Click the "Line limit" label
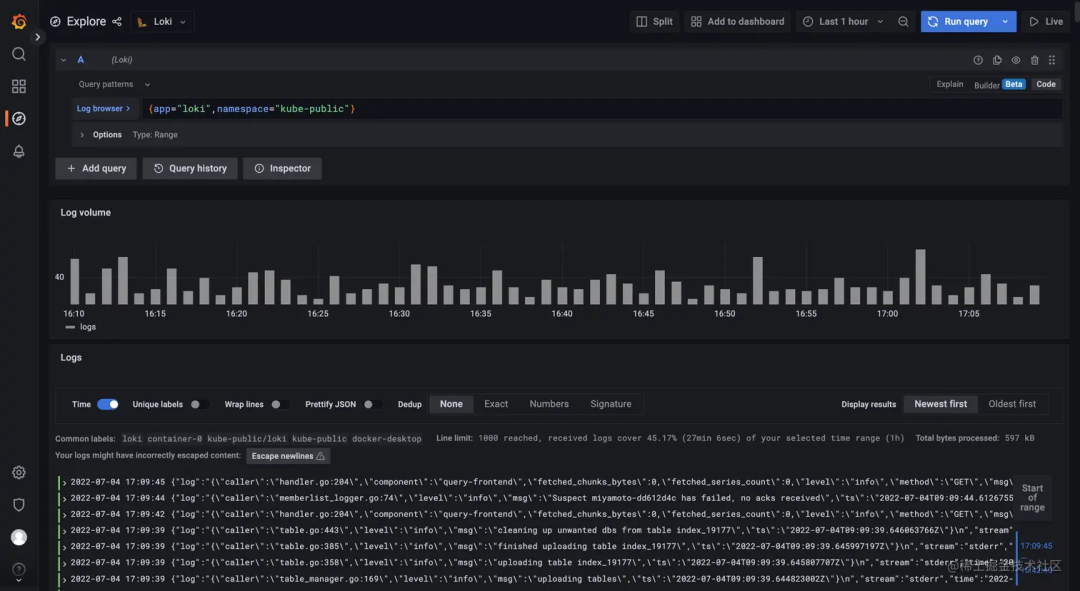The width and height of the screenshot is (1080, 591). (455, 438)
